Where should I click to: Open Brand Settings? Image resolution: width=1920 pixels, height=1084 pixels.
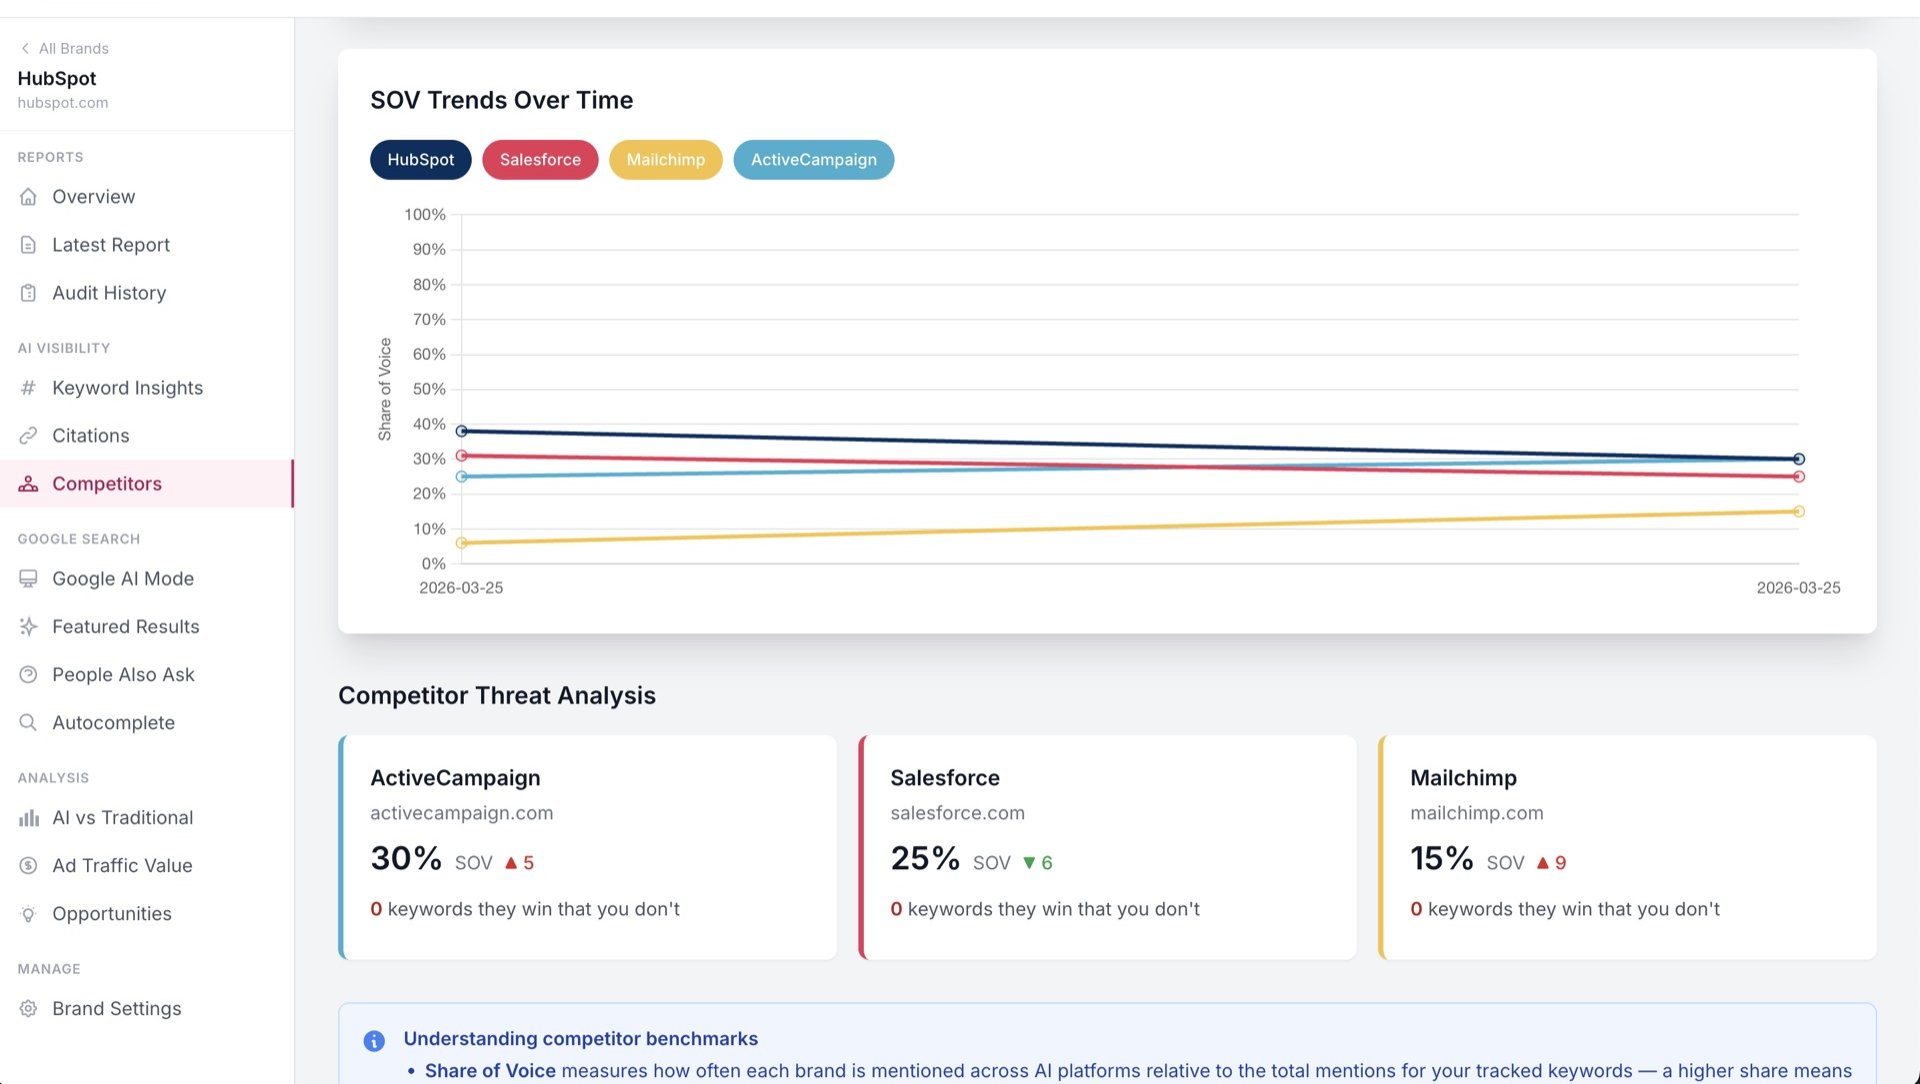147,1009
